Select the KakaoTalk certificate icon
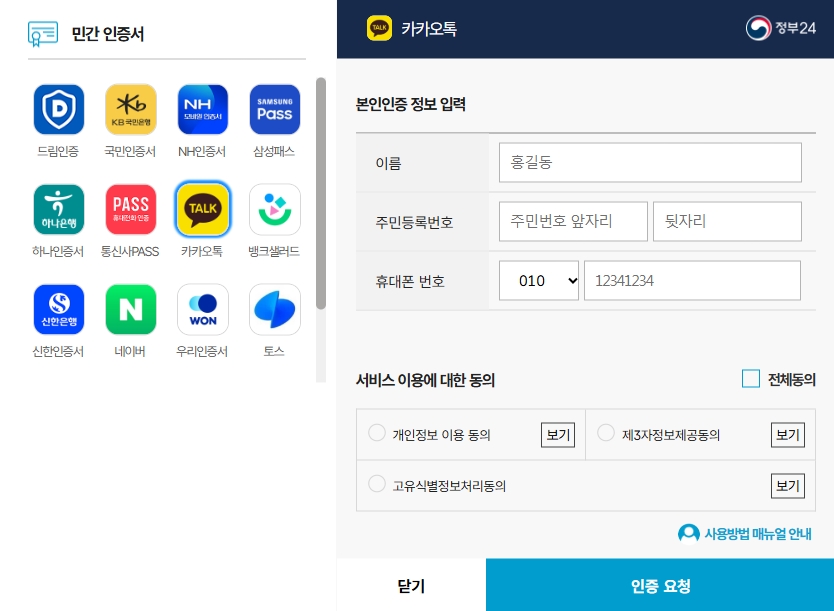 (x=202, y=208)
